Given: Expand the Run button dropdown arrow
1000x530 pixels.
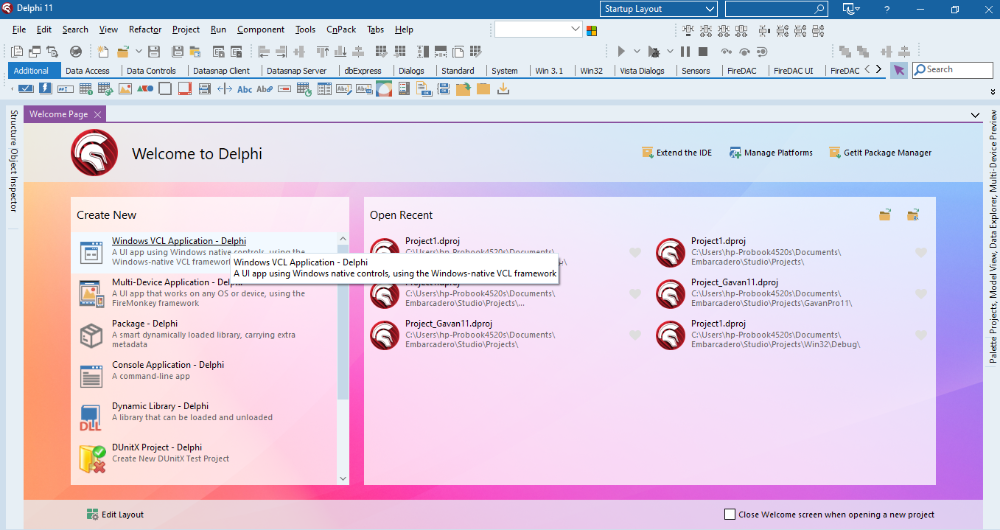Looking at the screenshot, I should (x=636, y=51).
